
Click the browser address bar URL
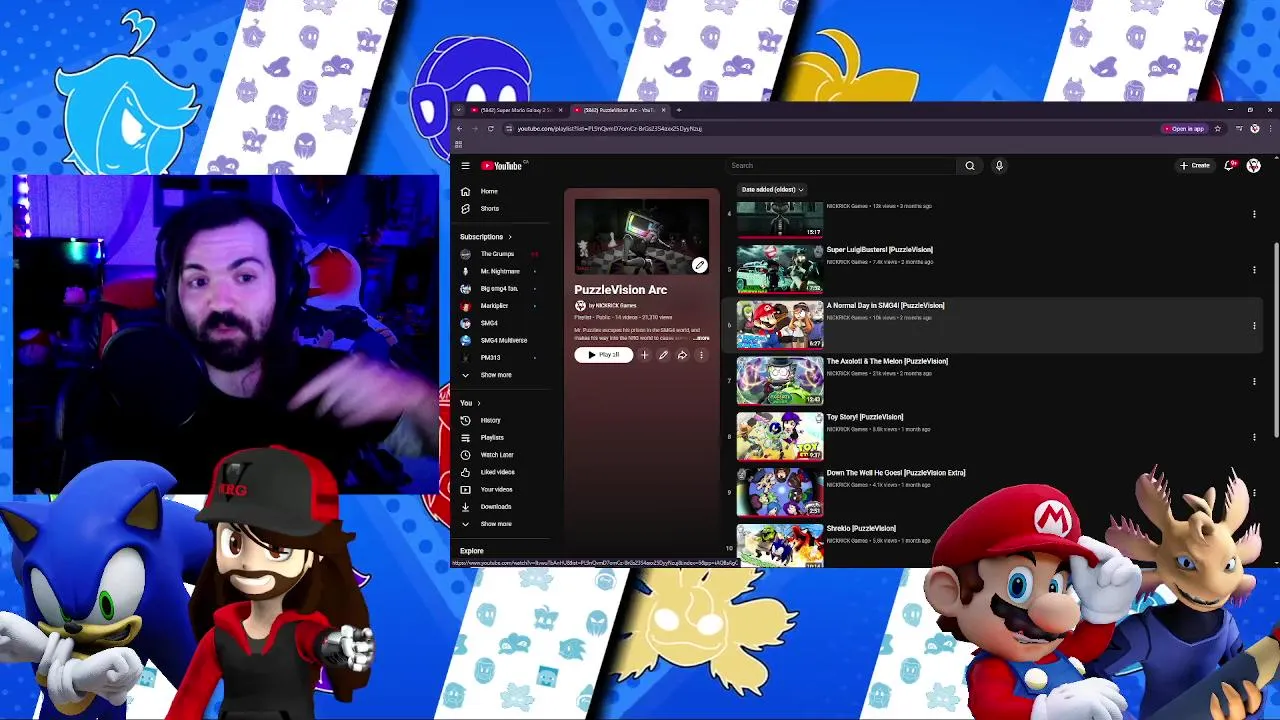(609, 129)
